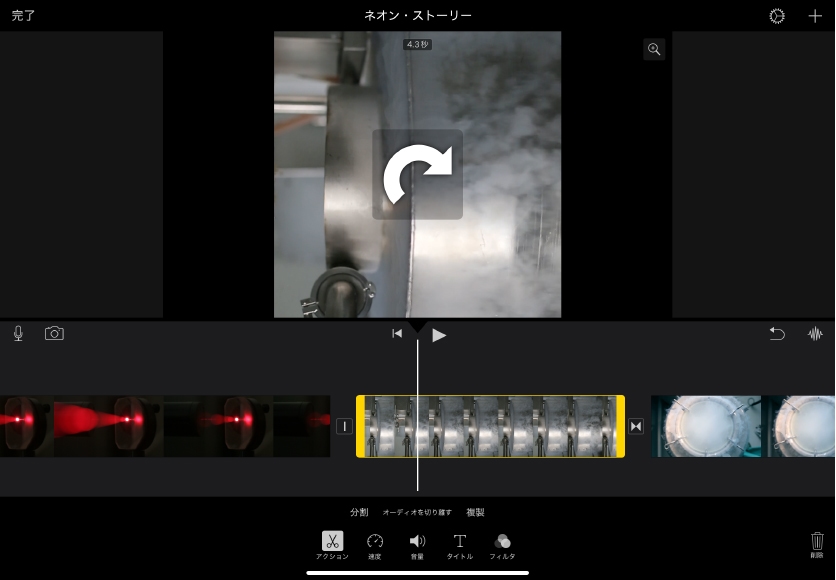The height and width of the screenshot is (580, 836).
Task: Toggle audio waveform display
Action: coord(815,334)
